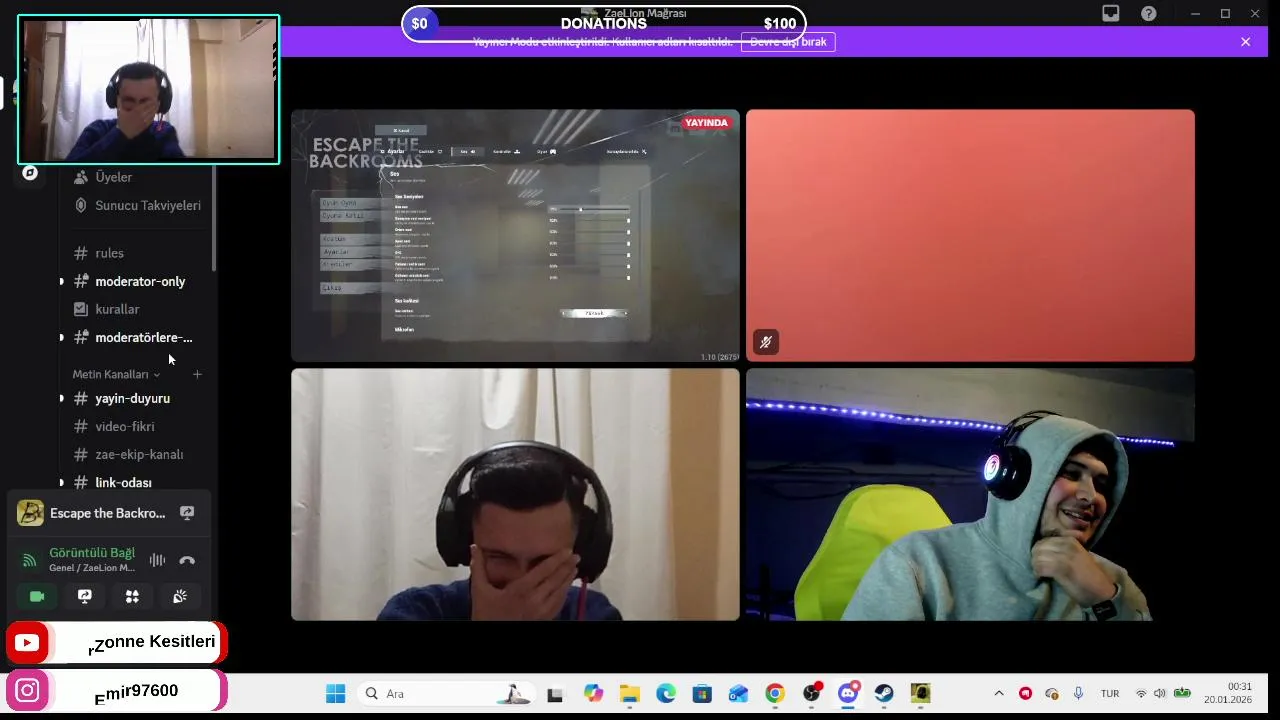1280x720 pixels.
Task: Toggle noise suppression waveform icon
Action: tap(157, 560)
